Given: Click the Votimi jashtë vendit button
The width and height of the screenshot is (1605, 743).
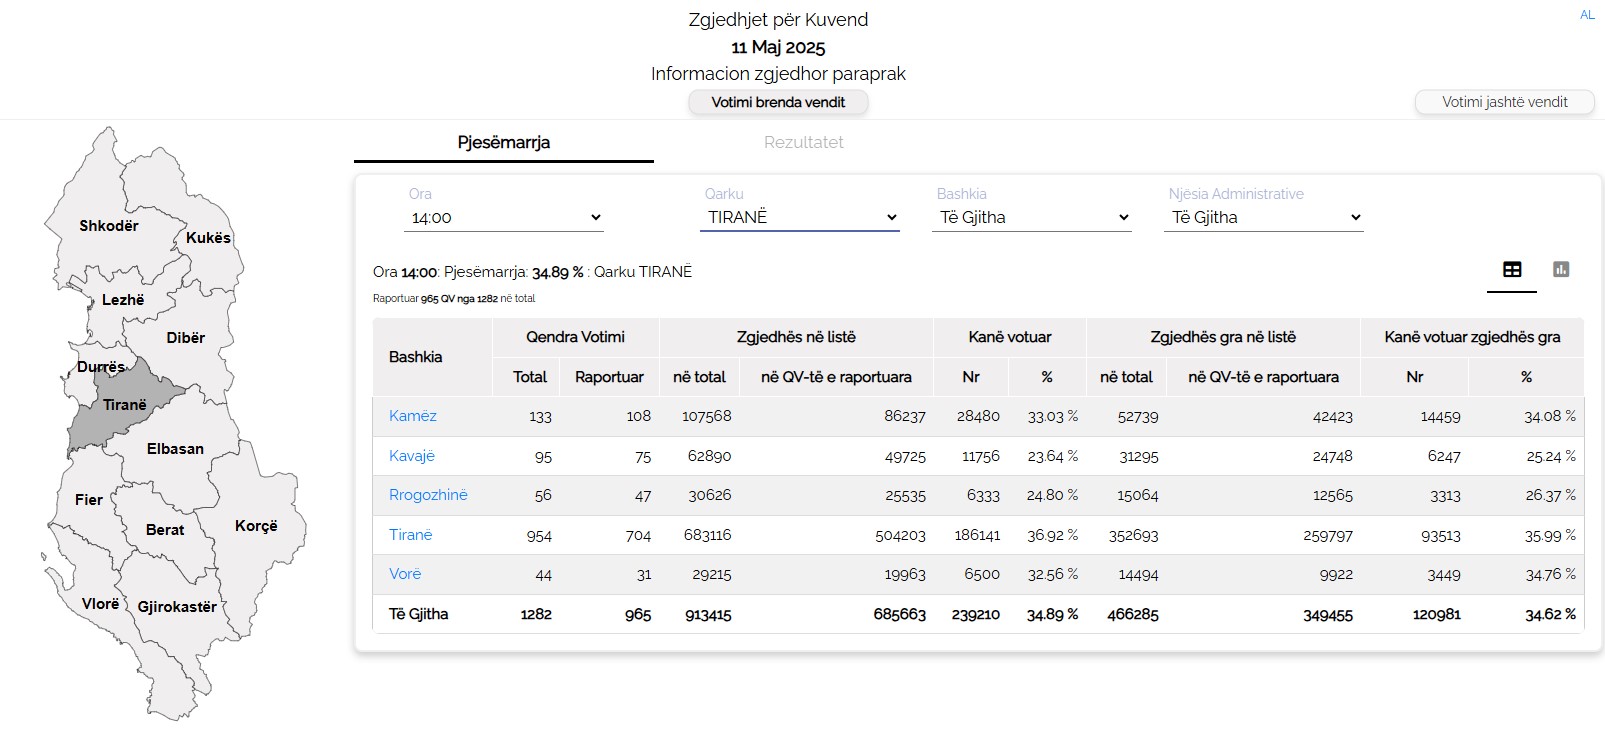Looking at the screenshot, I should coord(1504,102).
